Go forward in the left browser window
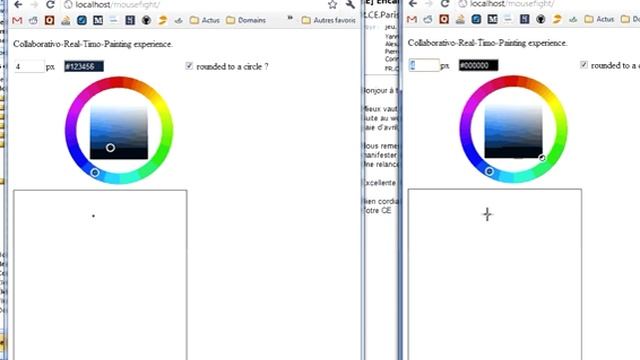Screen dimensions: 640x360 click(34, 5)
